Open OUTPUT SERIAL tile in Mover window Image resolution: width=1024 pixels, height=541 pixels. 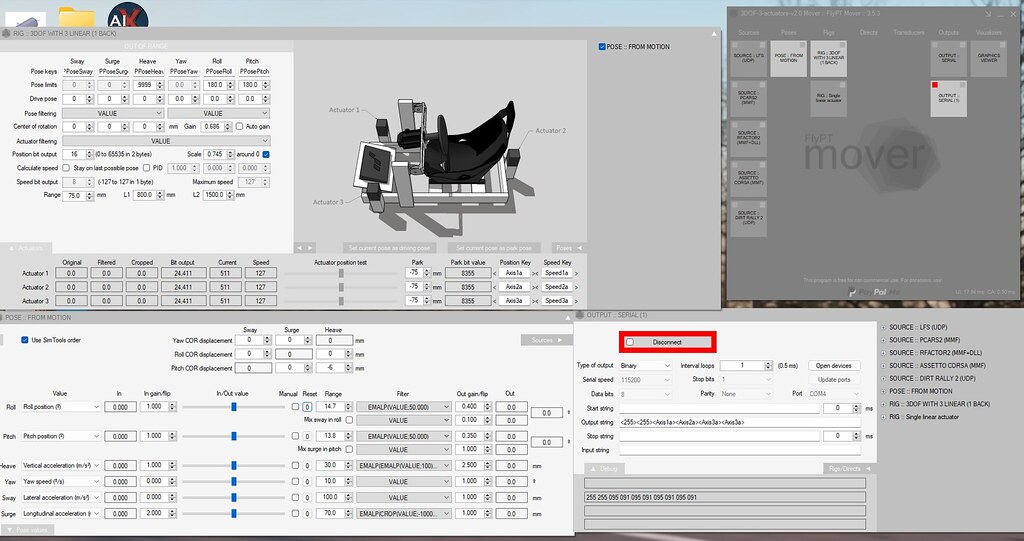948,59
